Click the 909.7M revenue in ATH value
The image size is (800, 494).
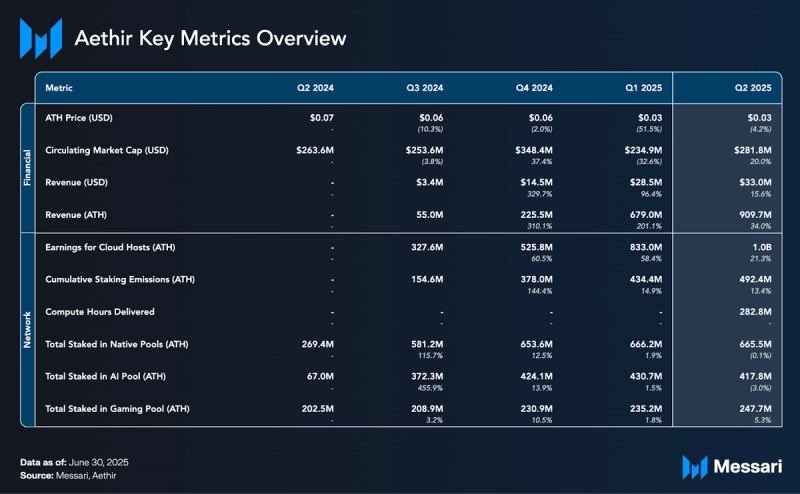point(756,215)
